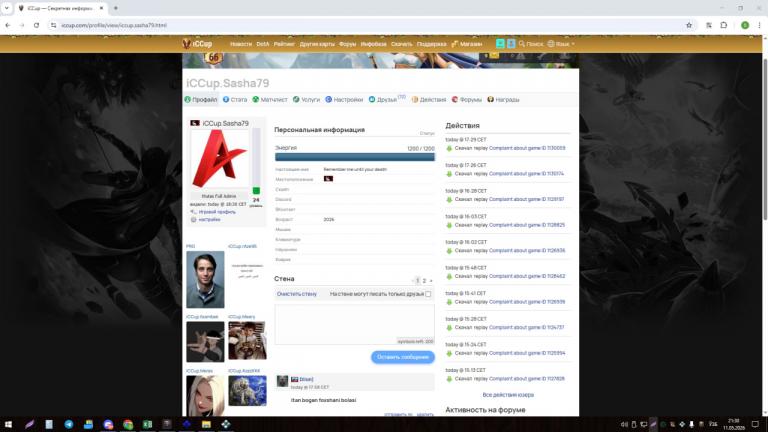Click the gear icon next to настройки
768x432 pixels.
point(193,219)
